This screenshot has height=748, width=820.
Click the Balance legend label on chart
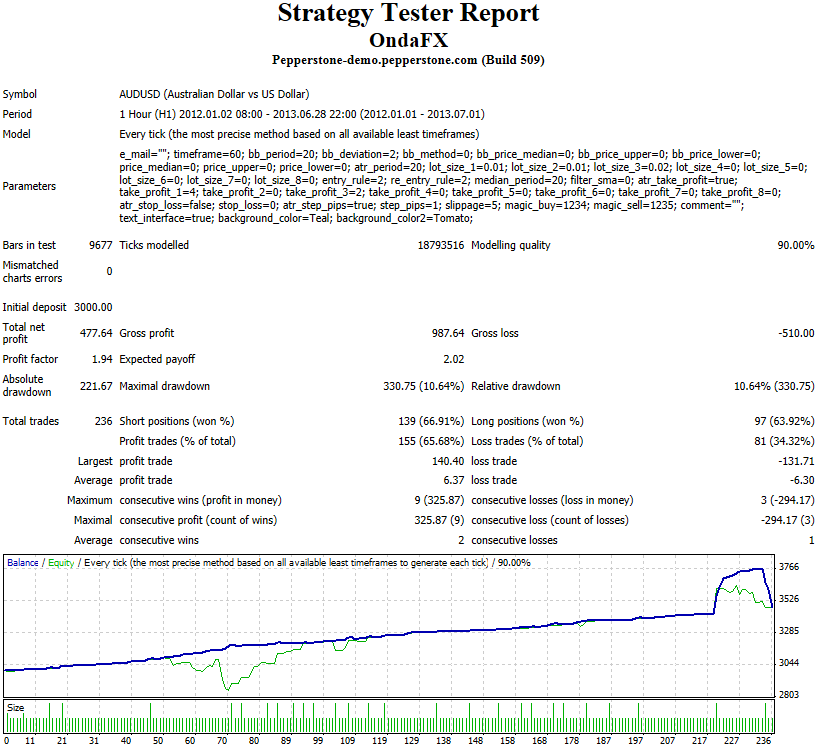[x=23, y=563]
